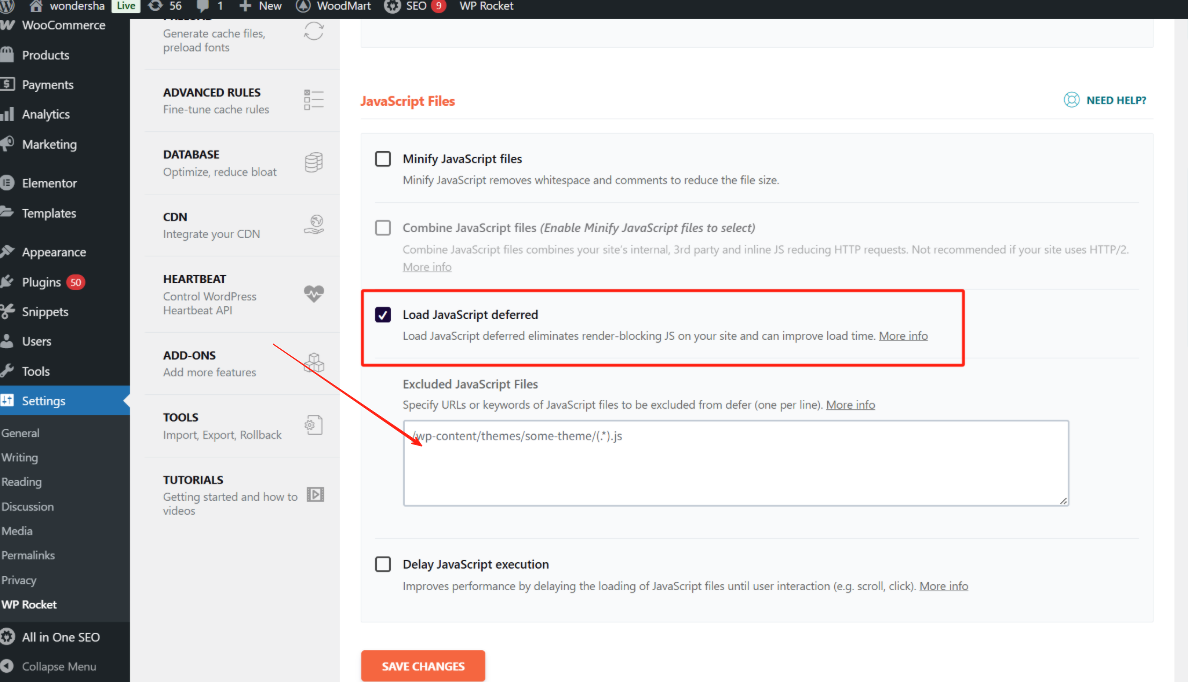Click the Tools file-gear icon
The image size is (1188, 682).
tap(314, 425)
